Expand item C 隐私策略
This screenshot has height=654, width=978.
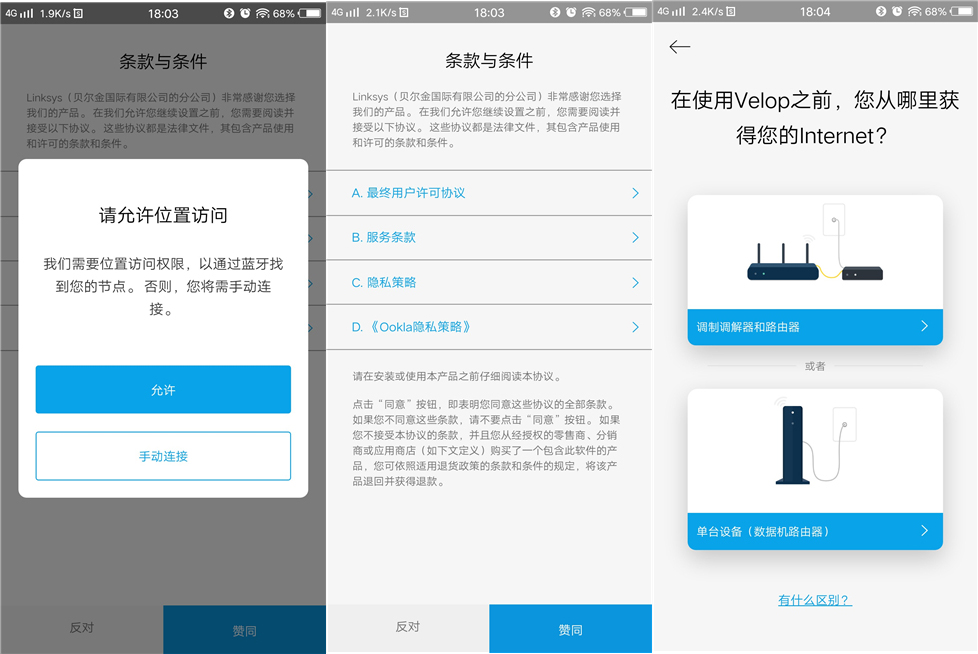(489, 282)
